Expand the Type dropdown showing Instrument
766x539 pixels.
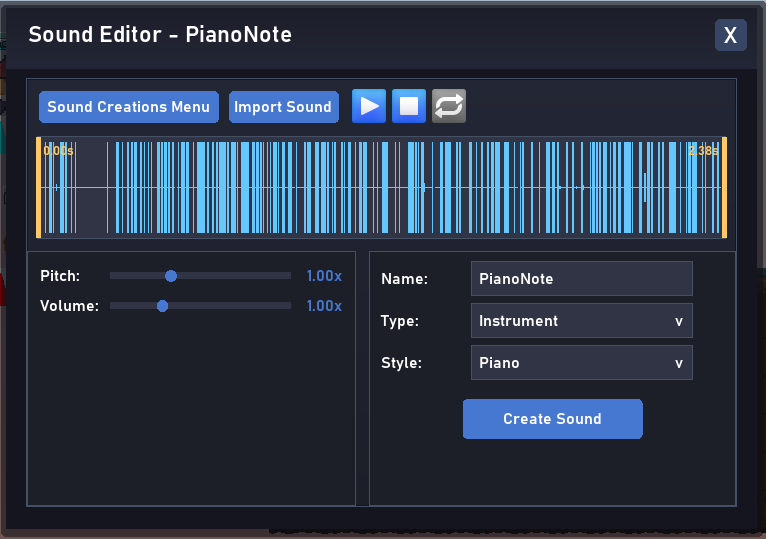click(581, 321)
